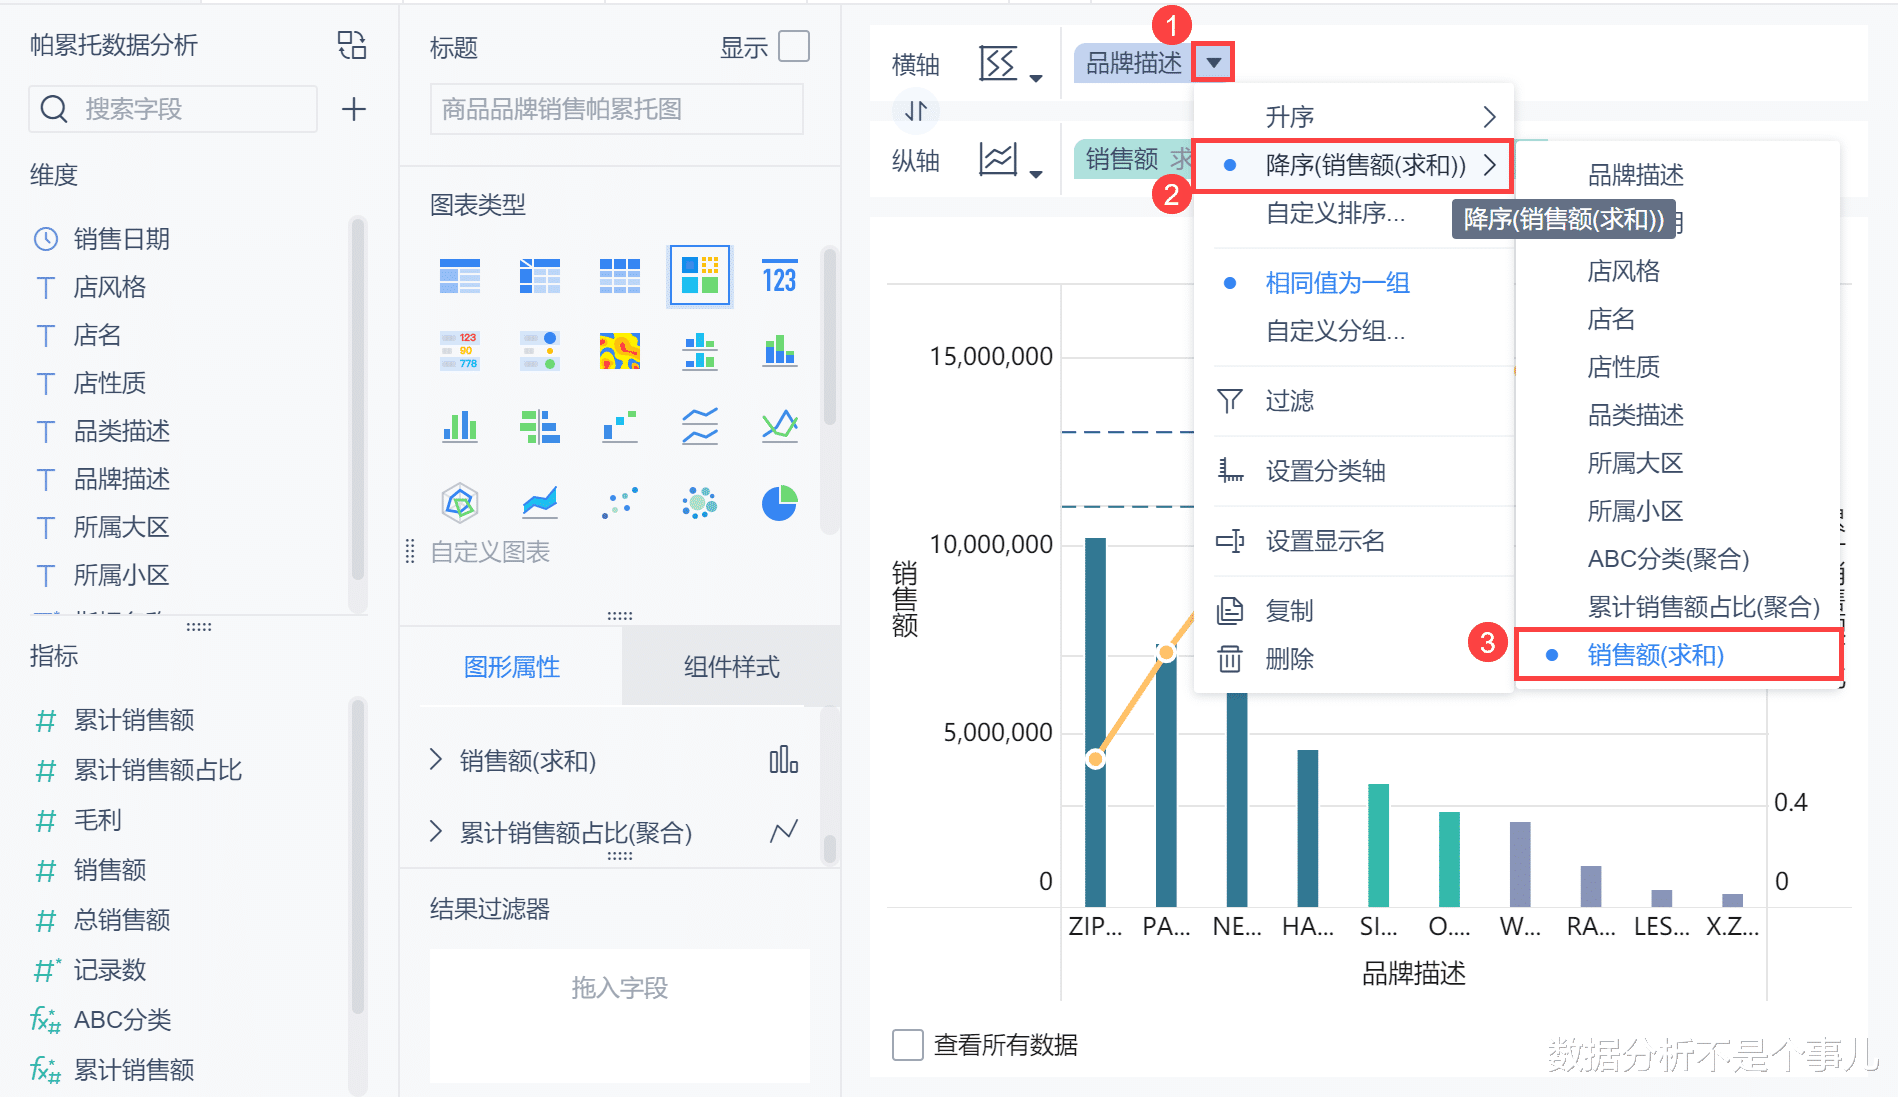
Task: Select the 123 indicator card chart type
Action: tap(779, 276)
